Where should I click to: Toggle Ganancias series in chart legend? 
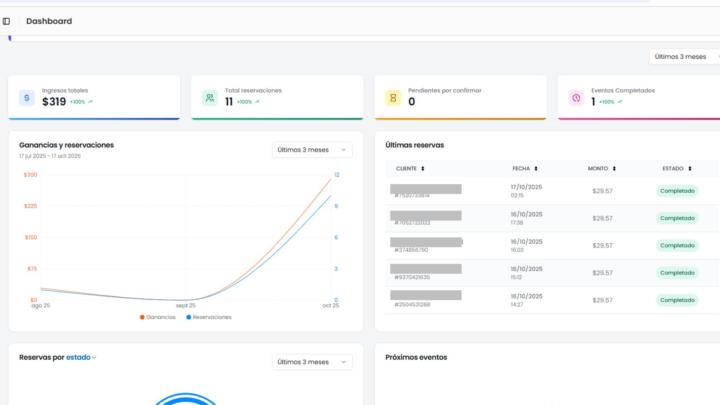tap(158, 317)
